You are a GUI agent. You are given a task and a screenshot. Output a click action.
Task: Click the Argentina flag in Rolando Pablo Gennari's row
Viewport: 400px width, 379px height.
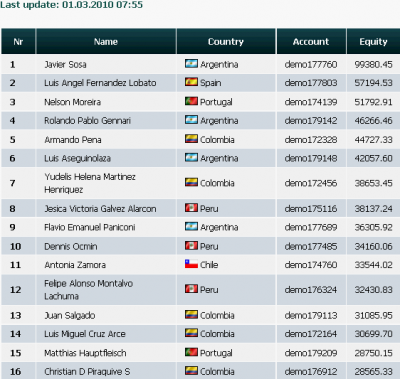click(x=191, y=120)
